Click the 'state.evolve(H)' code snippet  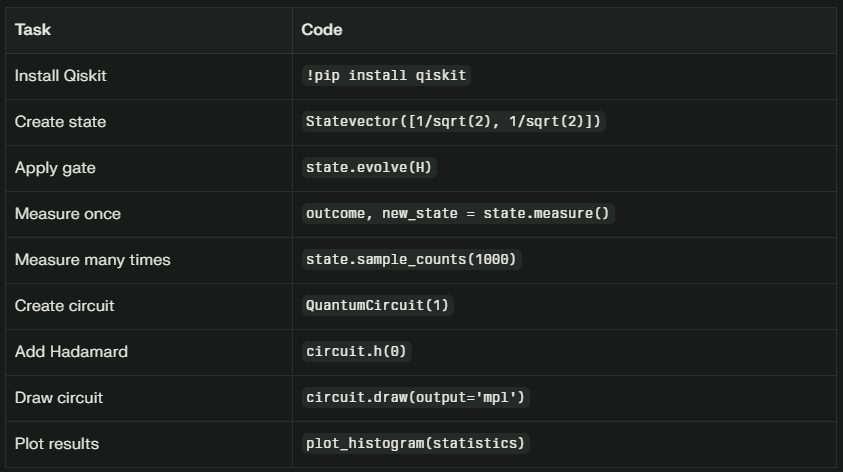pyautogui.click(x=369, y=167)
